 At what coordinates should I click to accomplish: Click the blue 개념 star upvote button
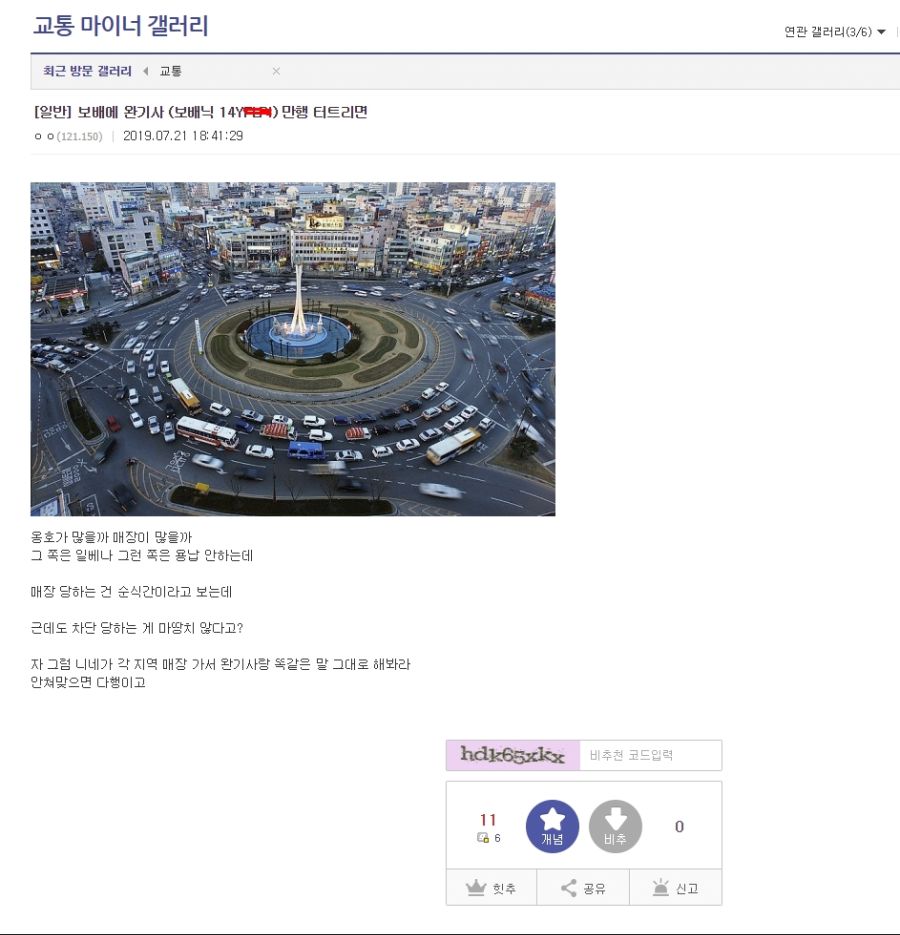coord(552,826)
